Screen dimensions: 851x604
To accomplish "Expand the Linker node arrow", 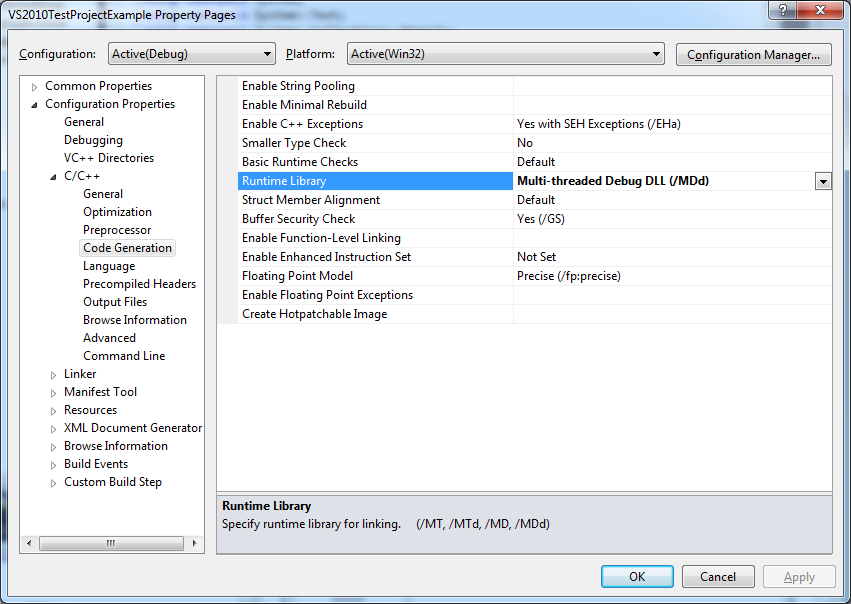I will [x=53, y=375].
